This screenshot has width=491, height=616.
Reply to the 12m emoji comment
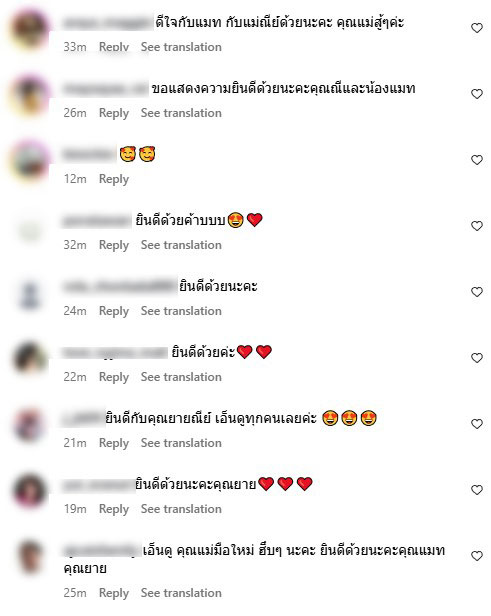pos(114,179)
